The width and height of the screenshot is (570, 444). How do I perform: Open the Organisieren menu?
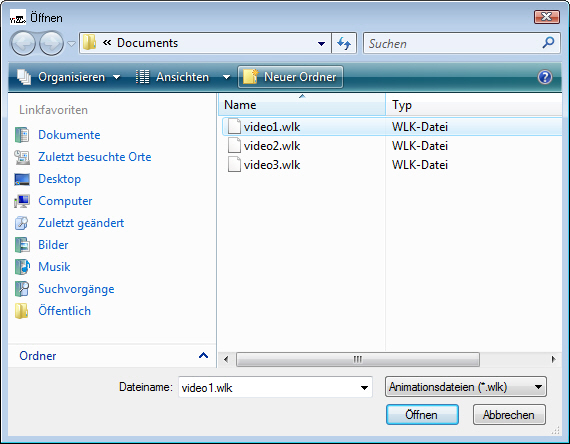point(69,77)
